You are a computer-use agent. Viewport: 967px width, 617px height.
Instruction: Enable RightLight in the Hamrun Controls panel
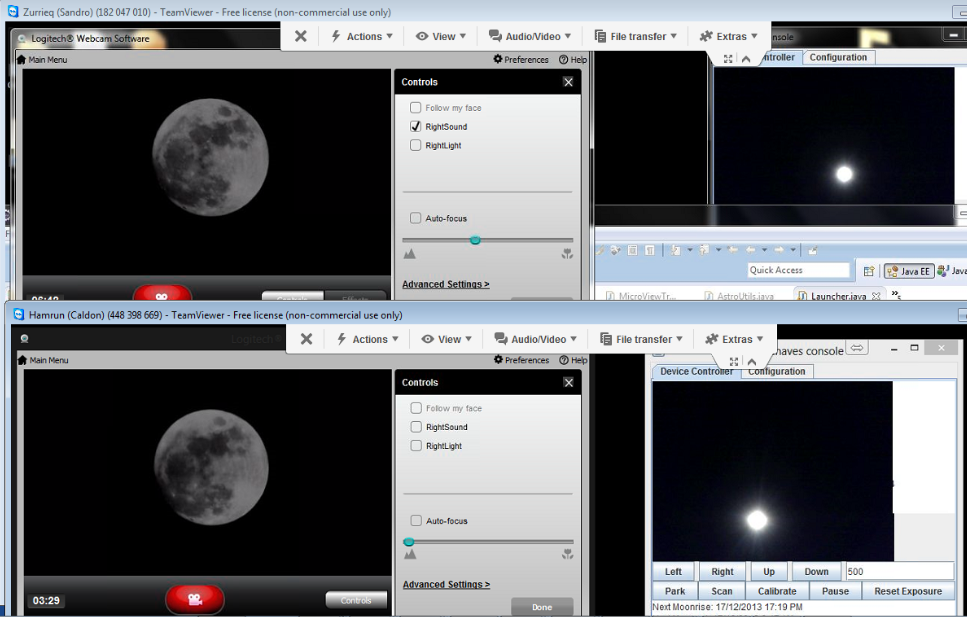pyautogui.click(x=416, y=446)
